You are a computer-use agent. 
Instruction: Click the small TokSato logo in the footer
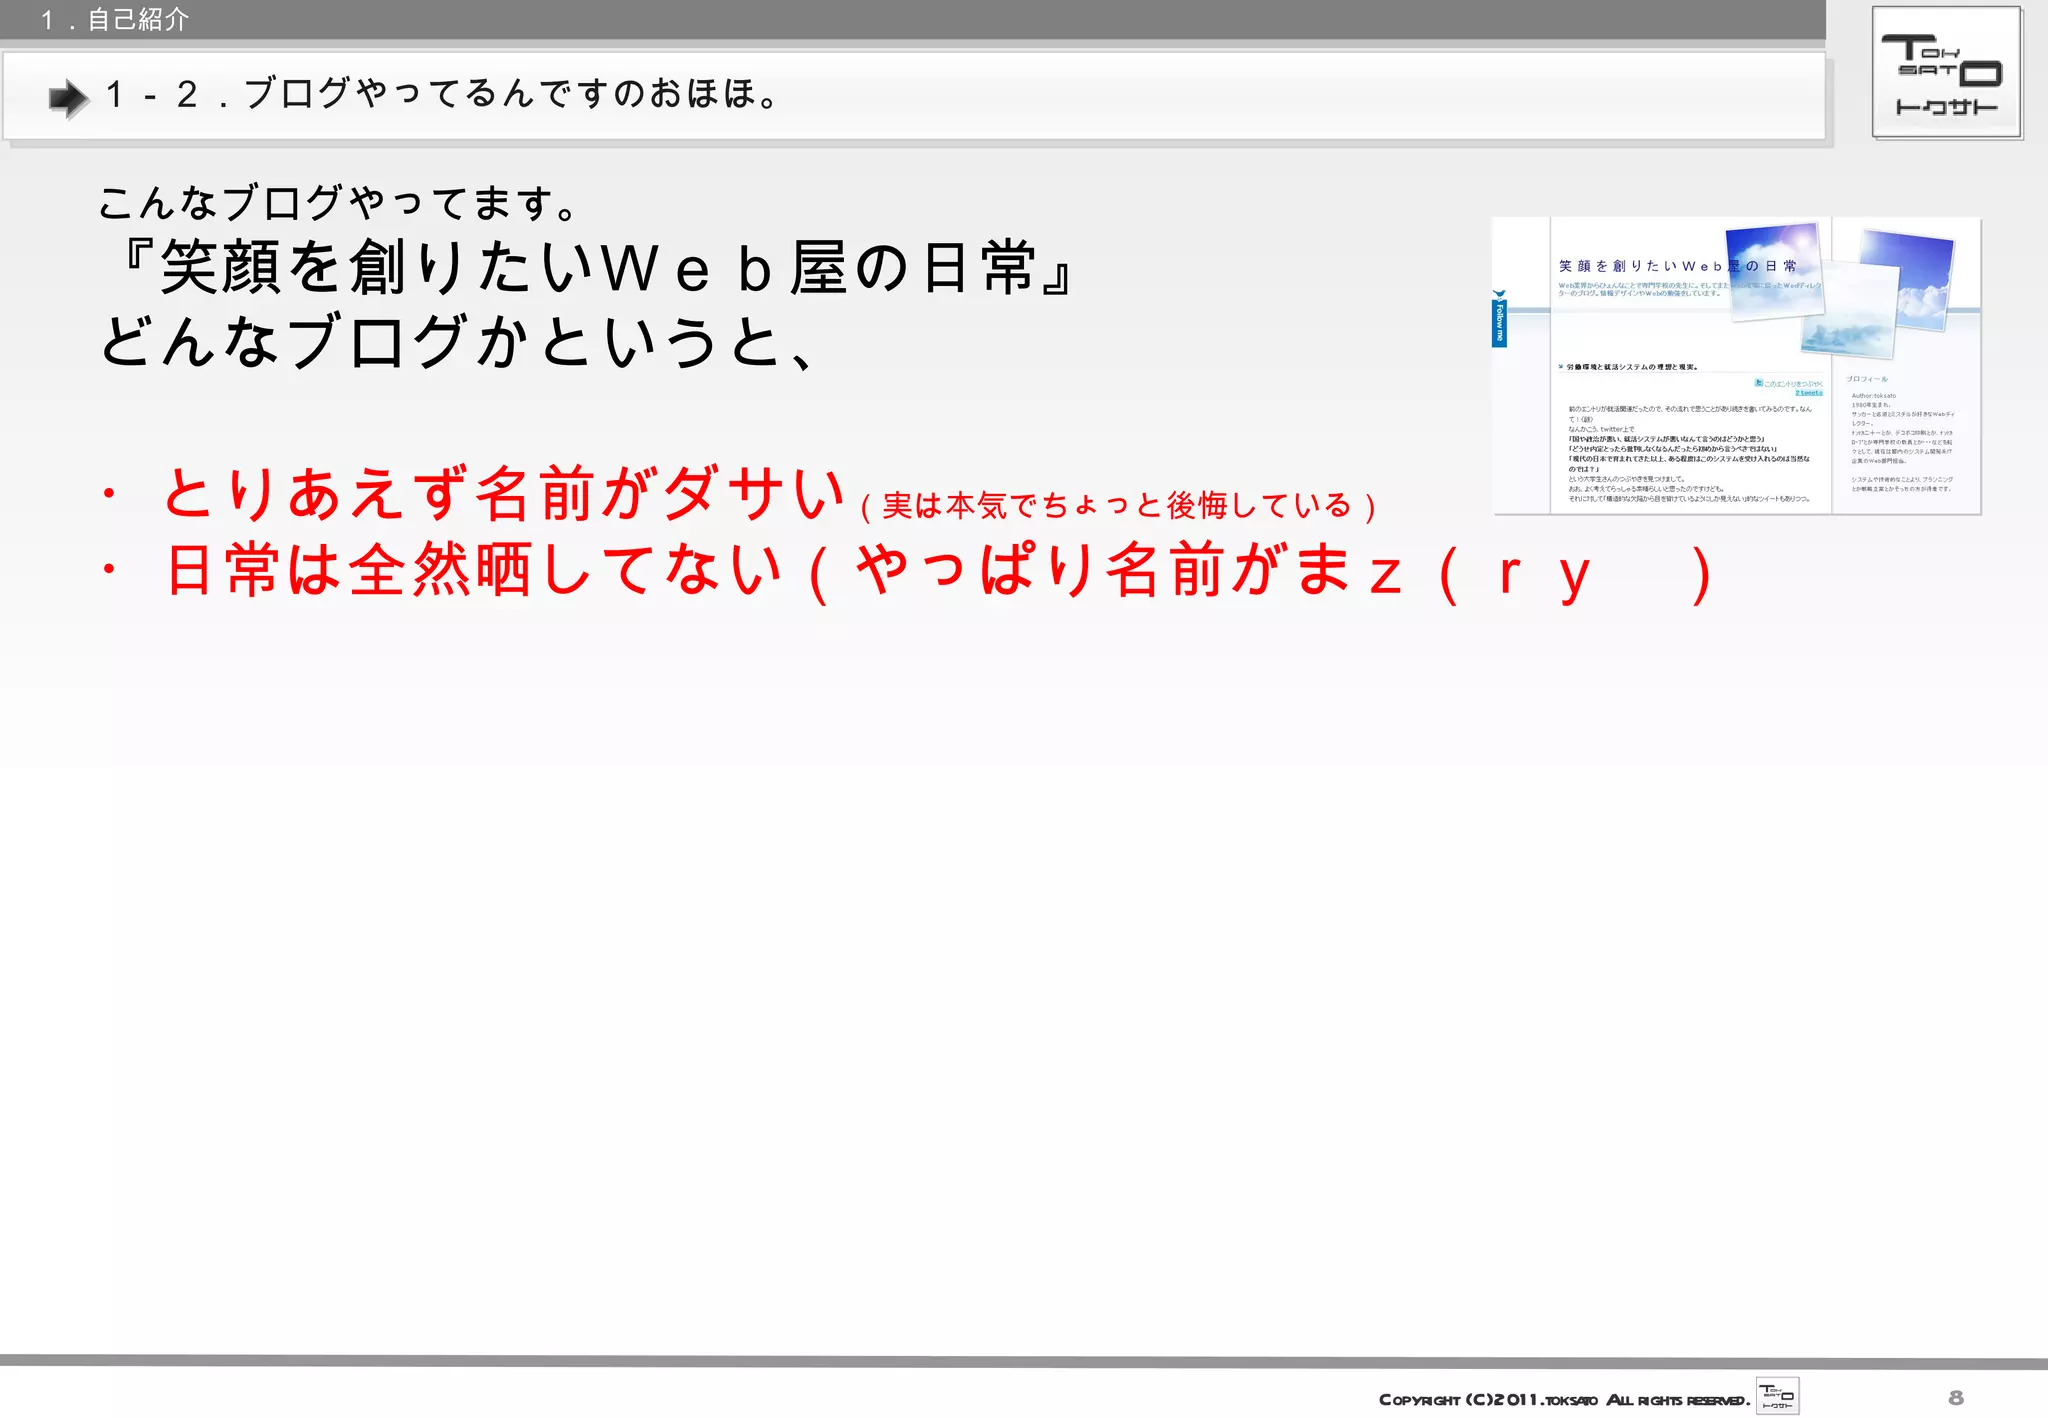(x=1777, y=1395)
